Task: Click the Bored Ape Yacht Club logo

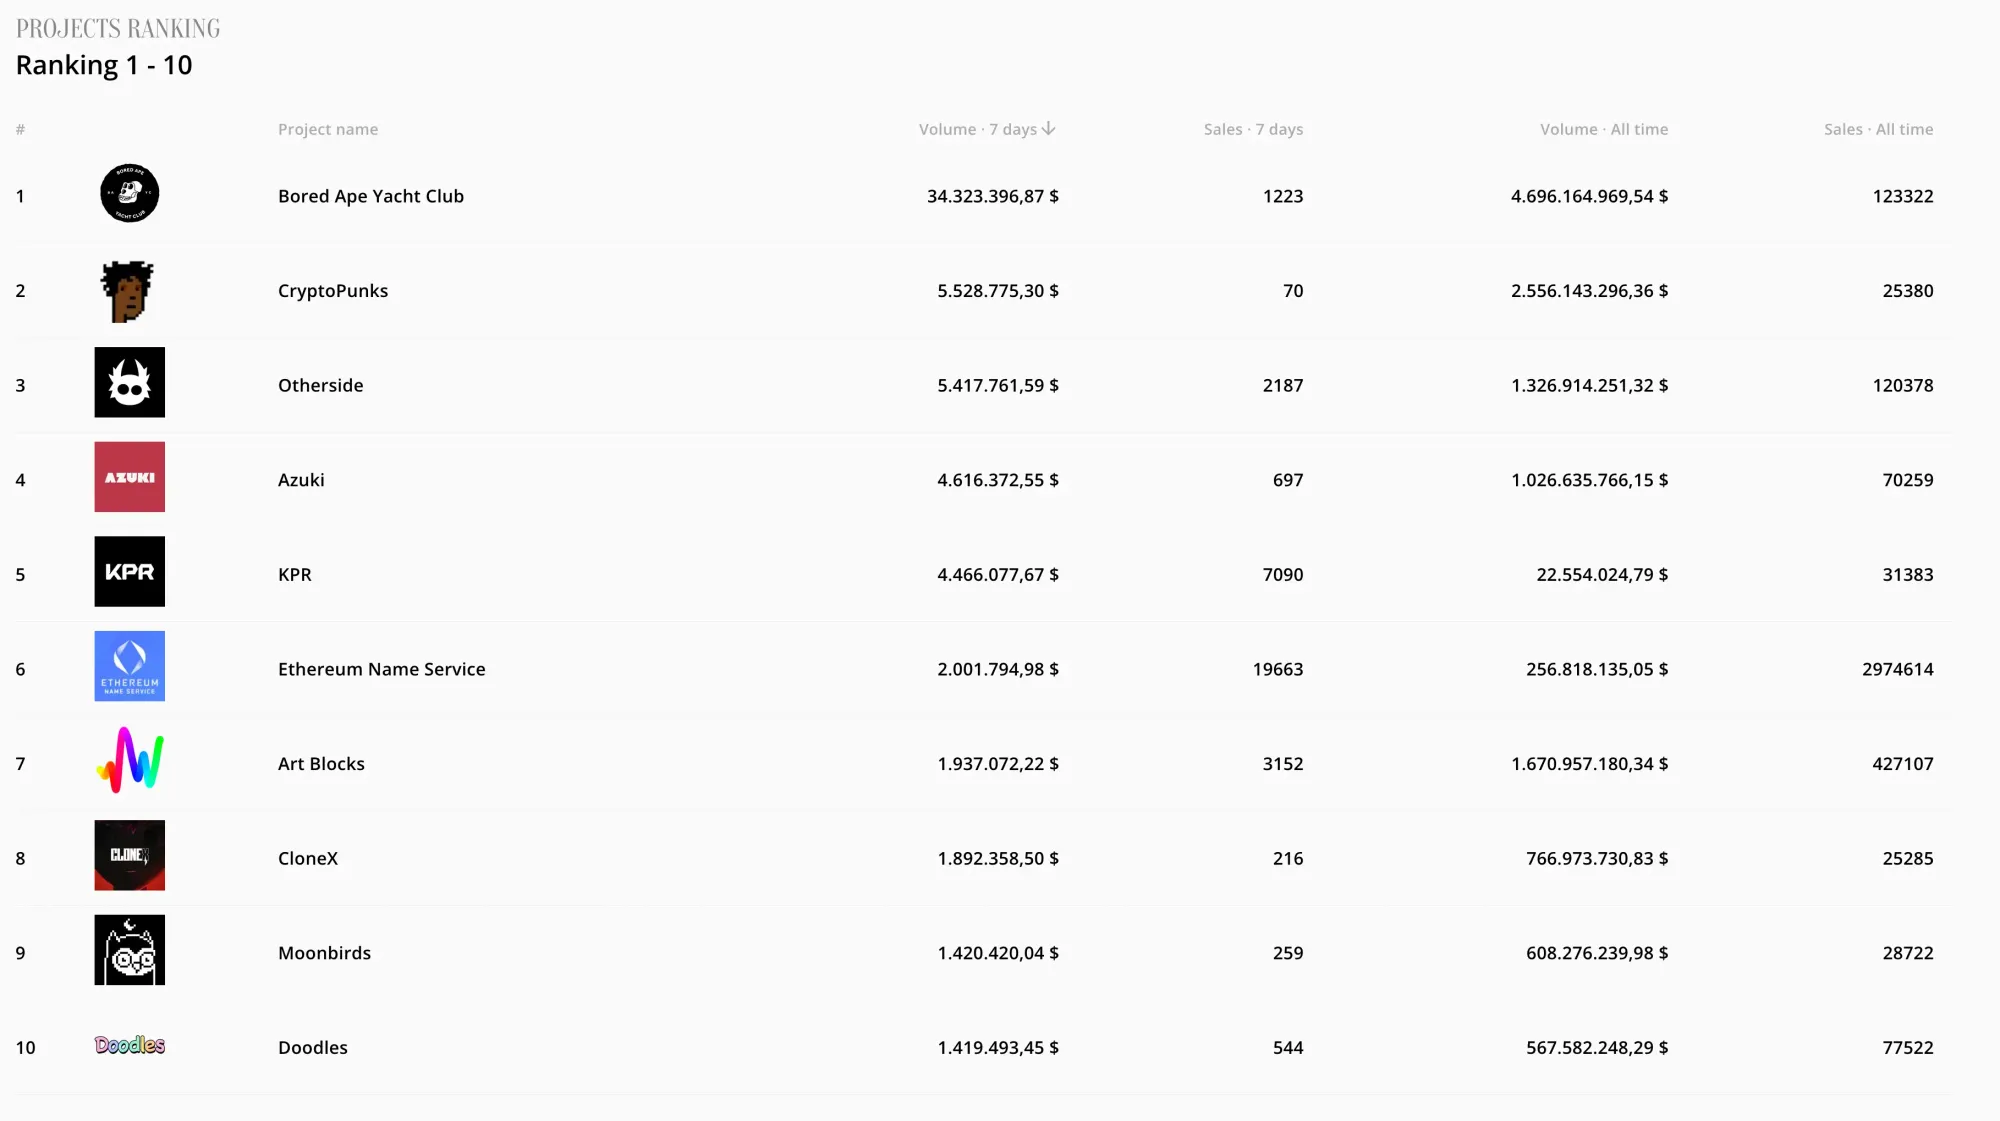Action: (129, 193)
